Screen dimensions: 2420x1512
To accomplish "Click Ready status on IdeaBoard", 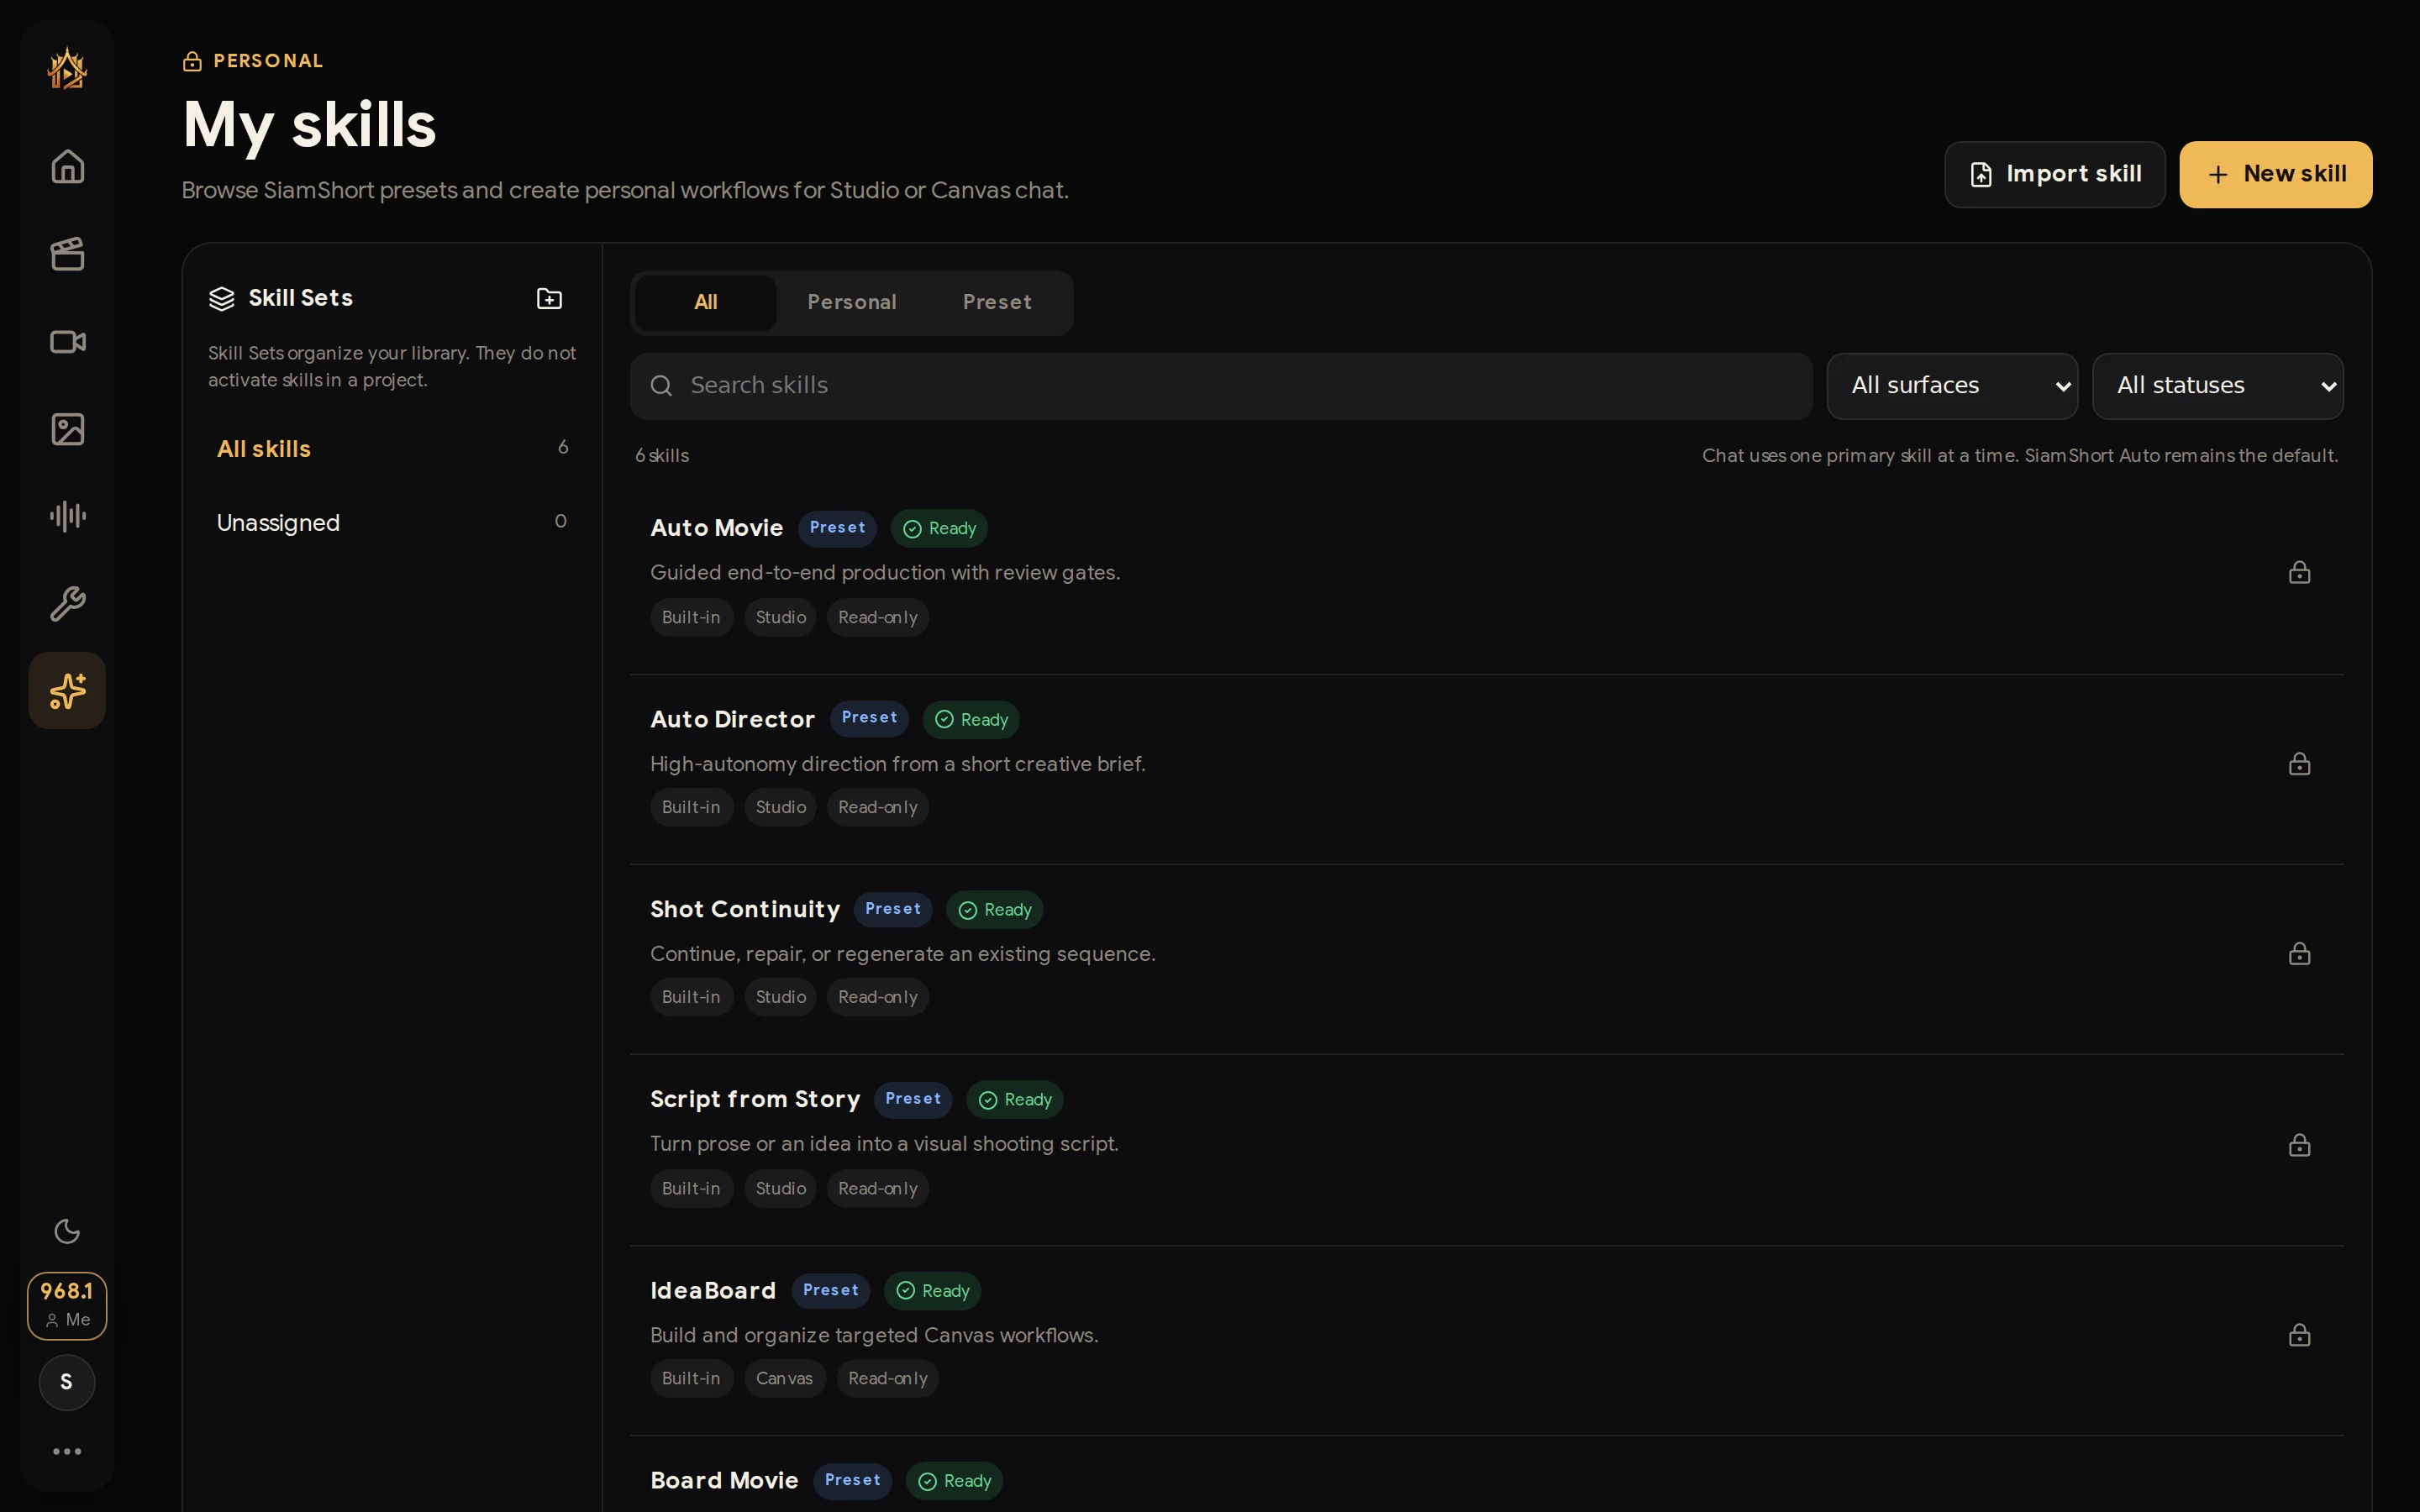I will [x=932, y=1291].
